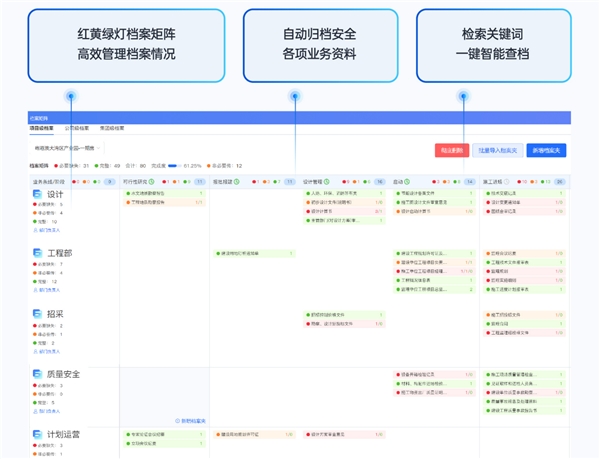Switch to the 公司级档案 tab

77,128
